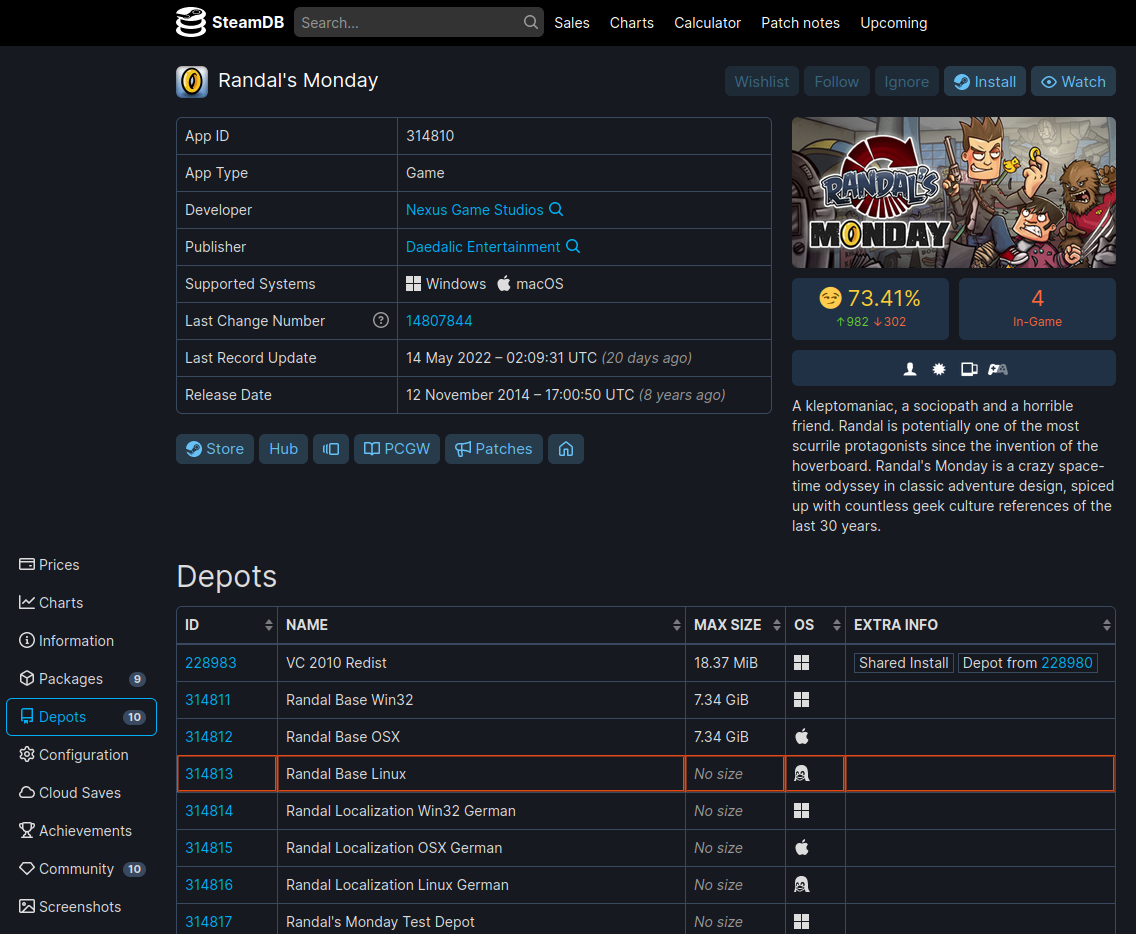Open the PCGW link button
This screenshot has width=1136, height=934.
397,449
